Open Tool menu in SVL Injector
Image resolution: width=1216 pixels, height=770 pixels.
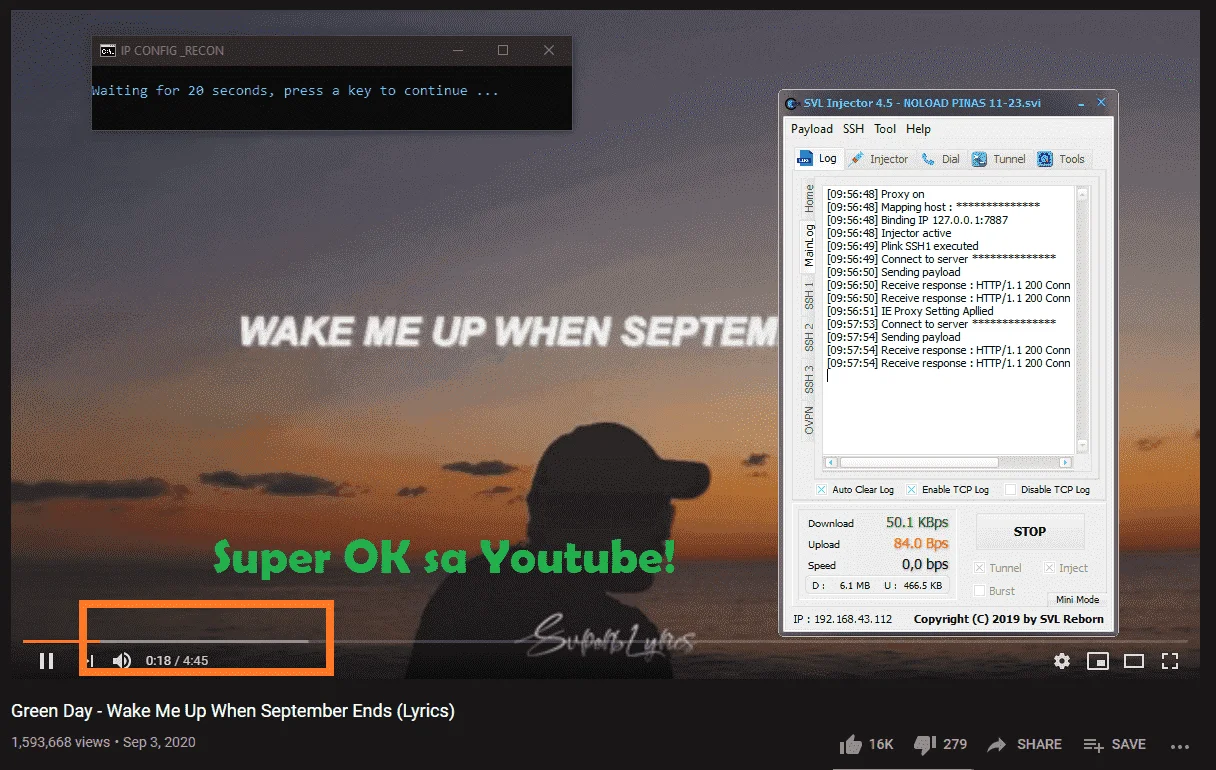click(x=885, y=129)
